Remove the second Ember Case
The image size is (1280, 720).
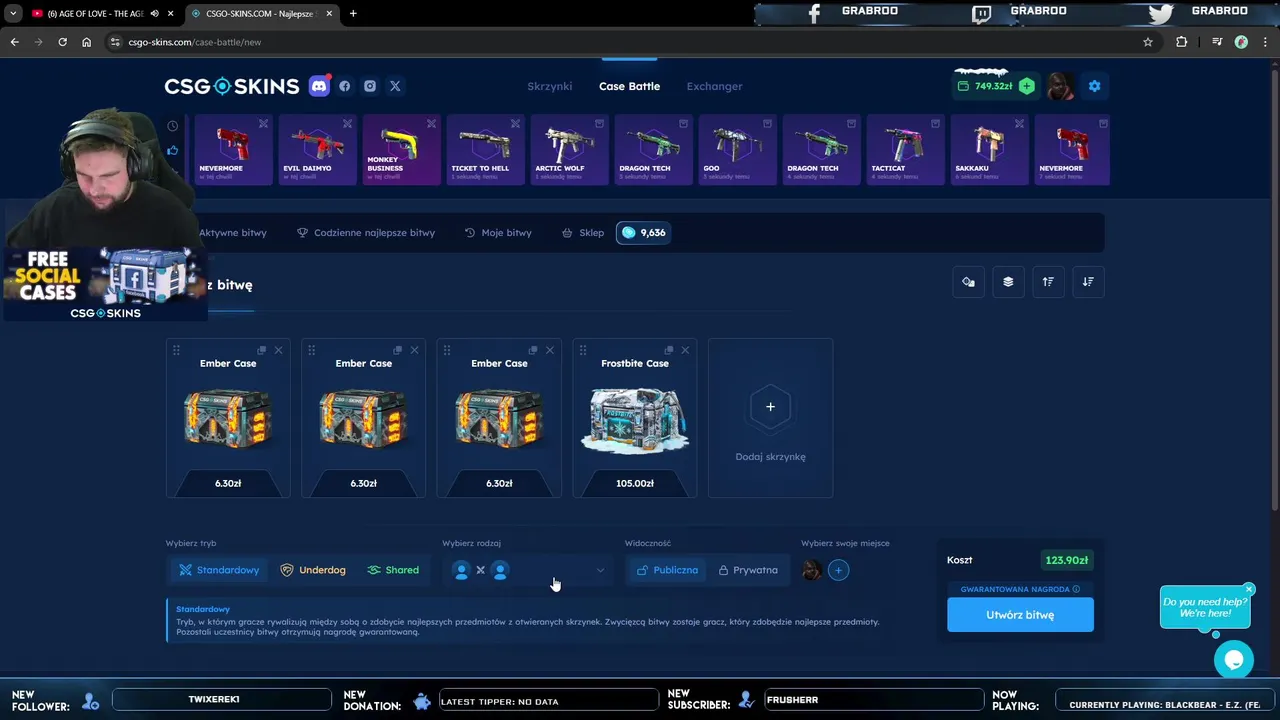[x=414, y=350]
